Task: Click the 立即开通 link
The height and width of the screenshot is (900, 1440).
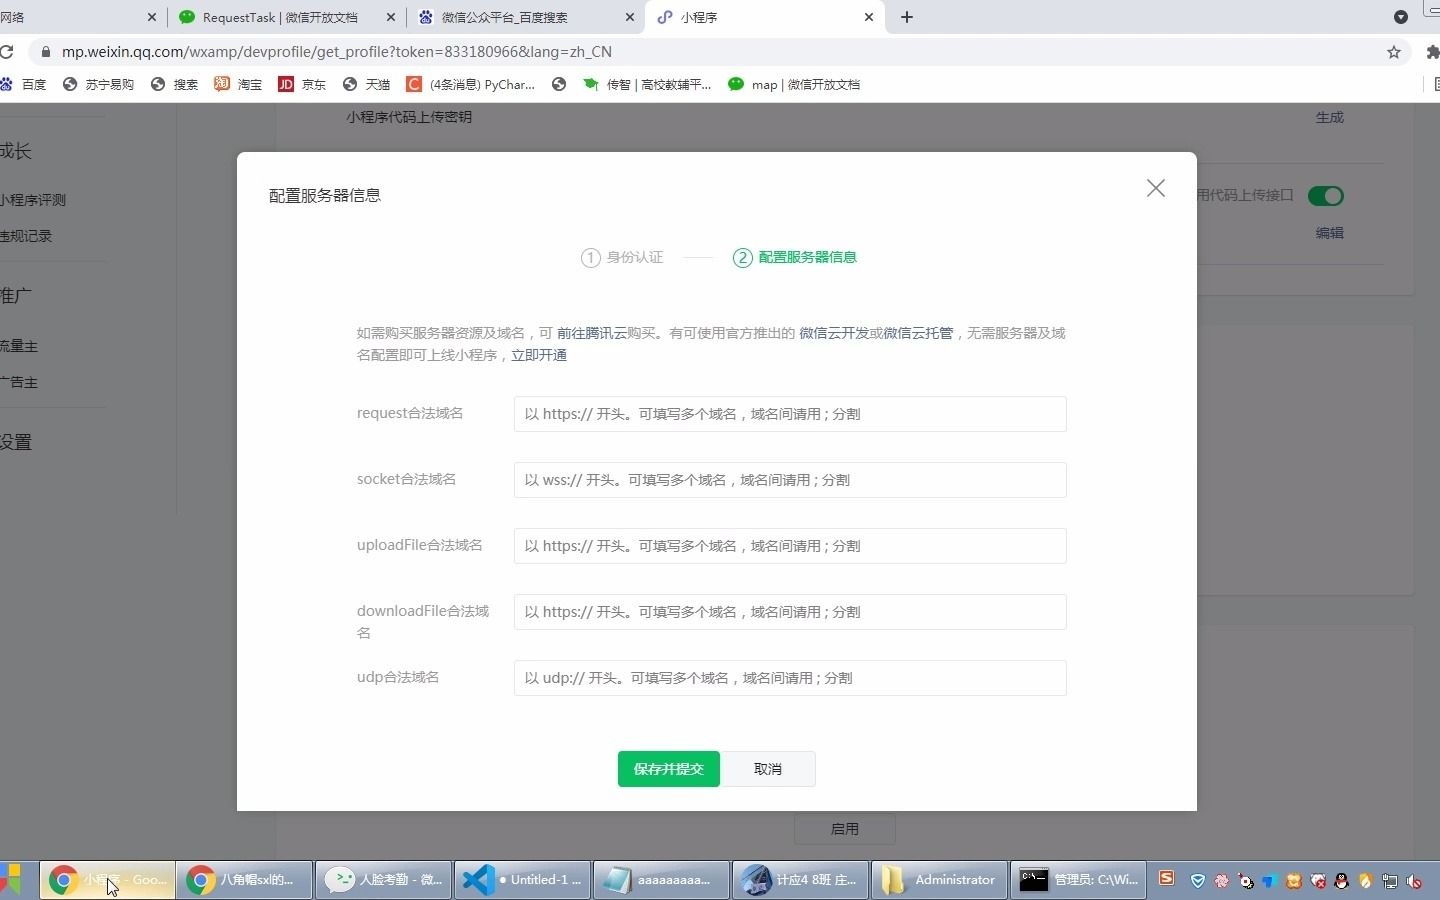Action: coord(539,355)
